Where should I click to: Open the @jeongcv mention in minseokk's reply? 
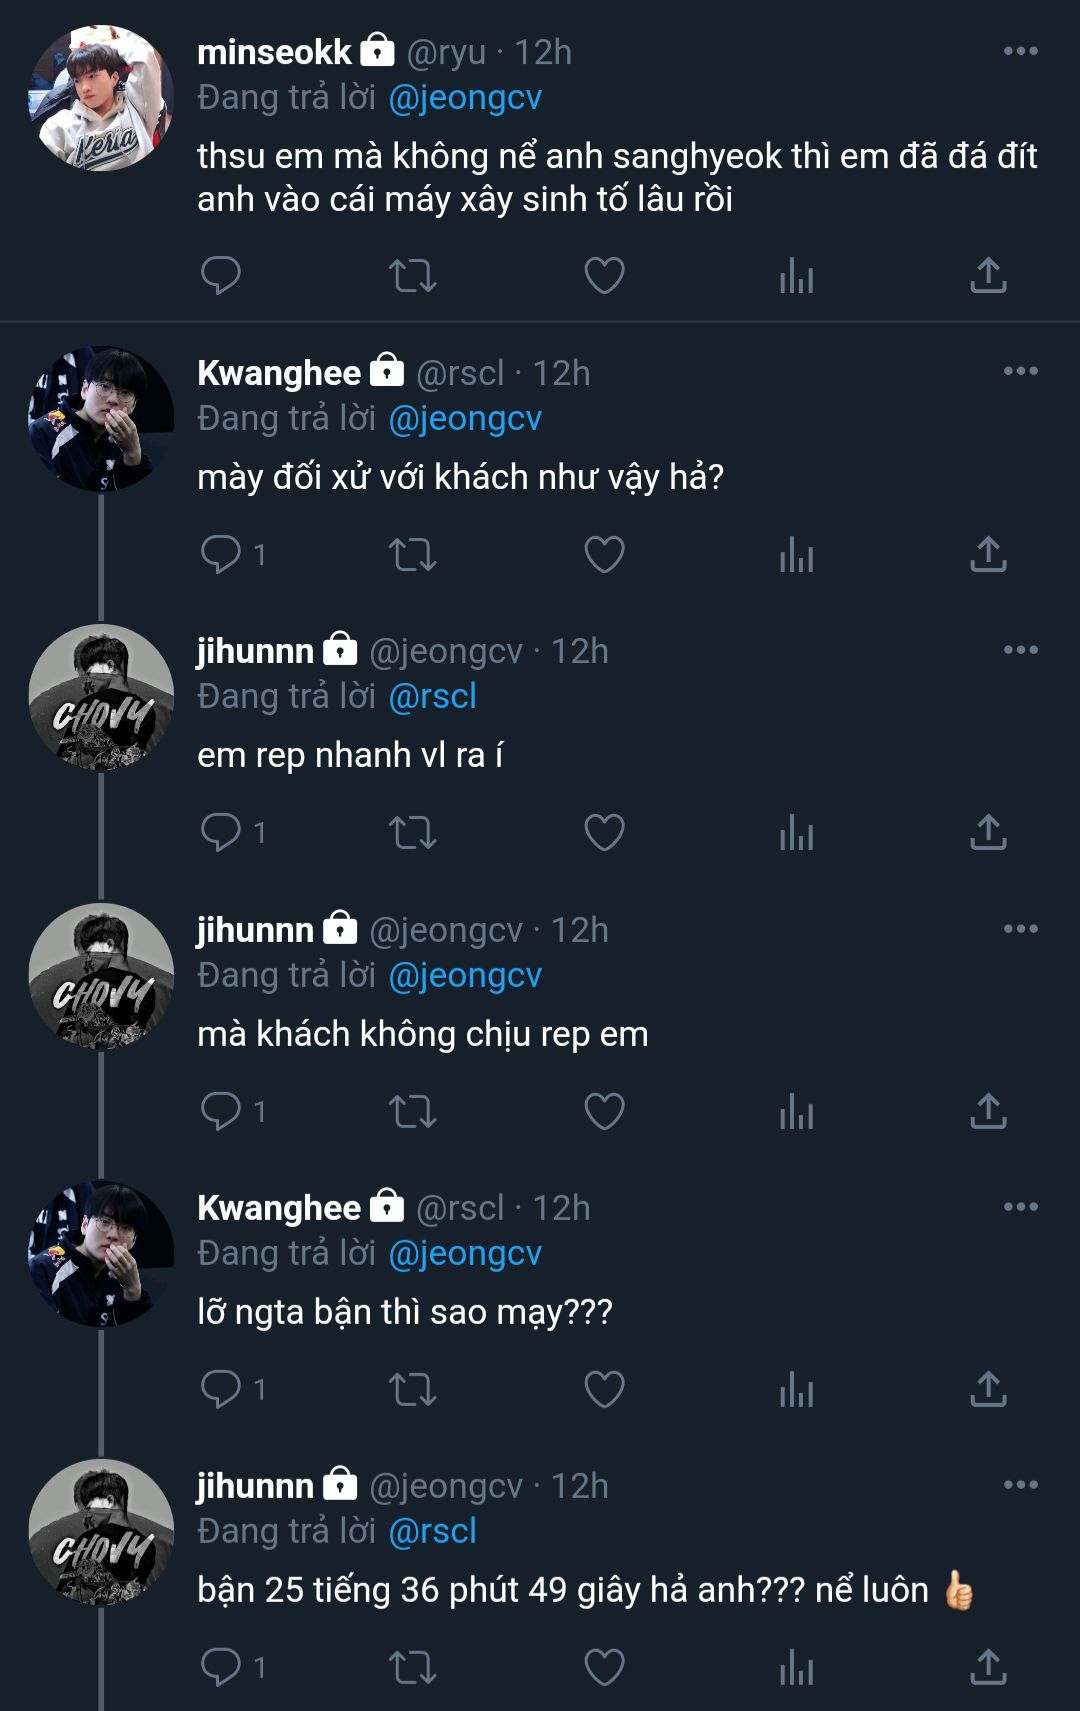click(465, 98)
